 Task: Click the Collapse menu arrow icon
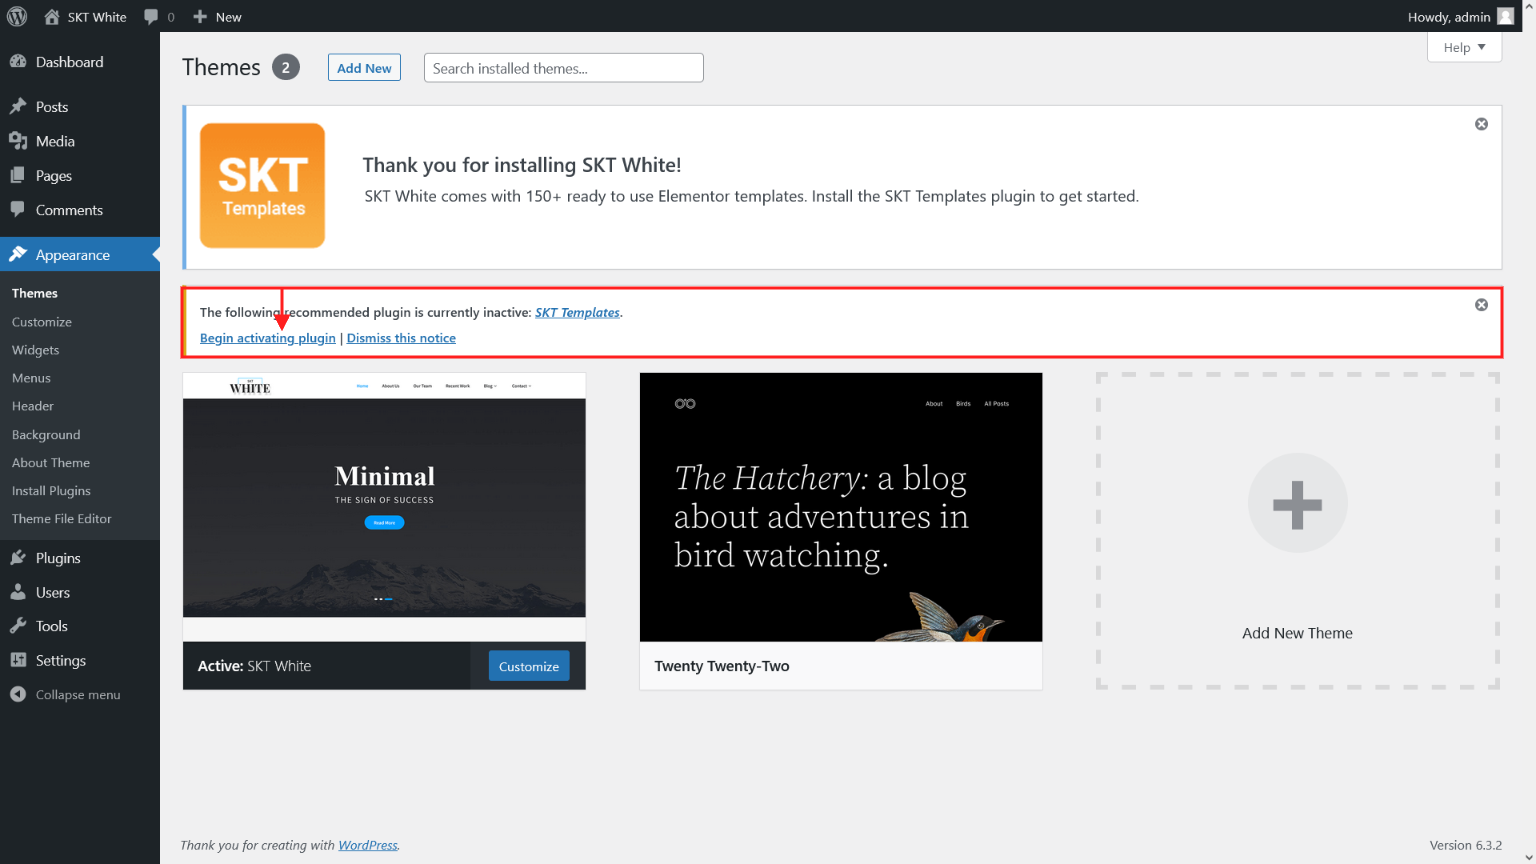(18, 694)
